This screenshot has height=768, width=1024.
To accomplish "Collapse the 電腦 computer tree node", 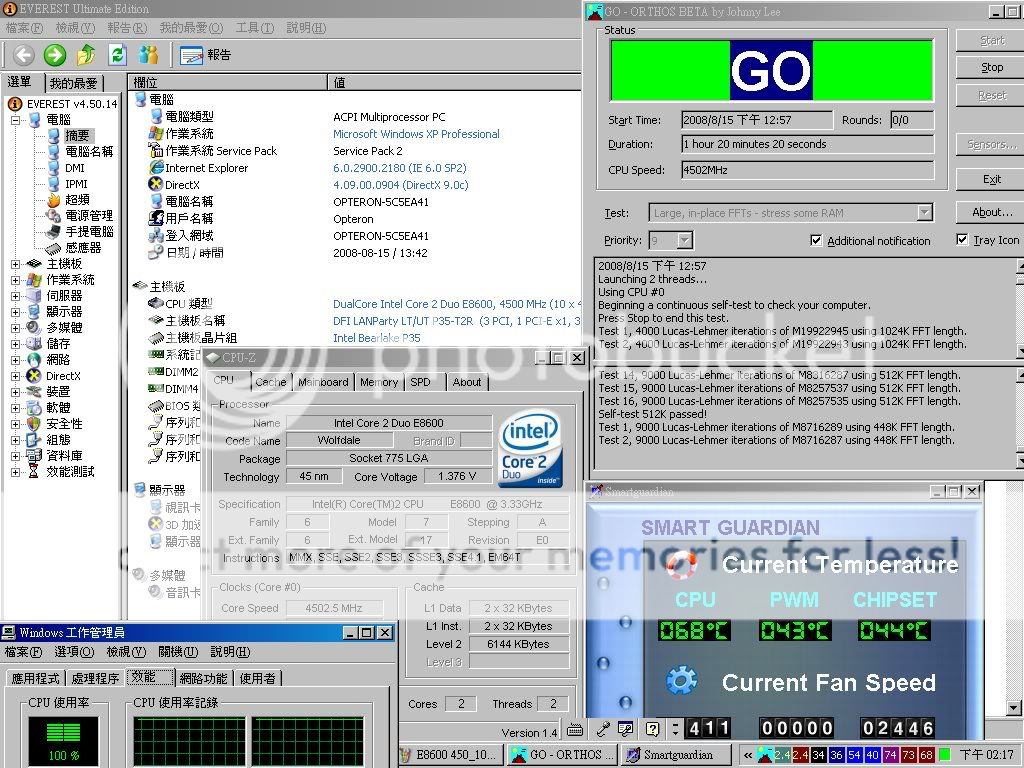I will pos(16,120).
